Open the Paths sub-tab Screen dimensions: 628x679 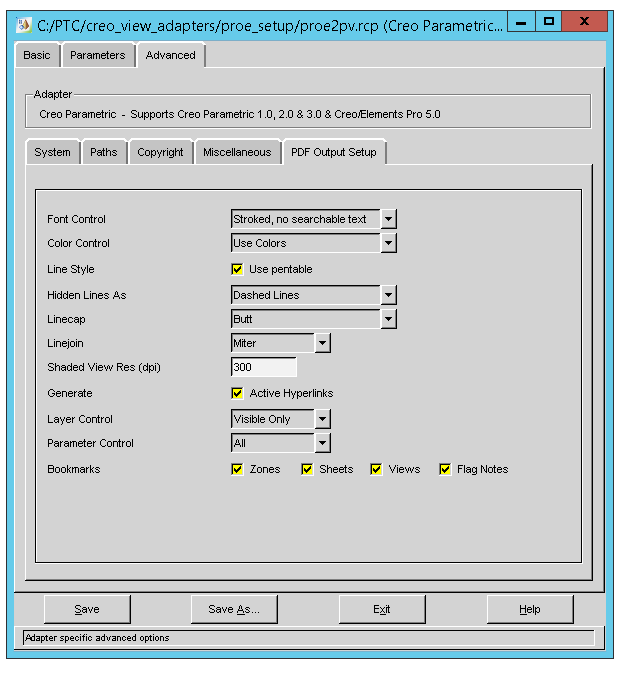pos(104,152)
